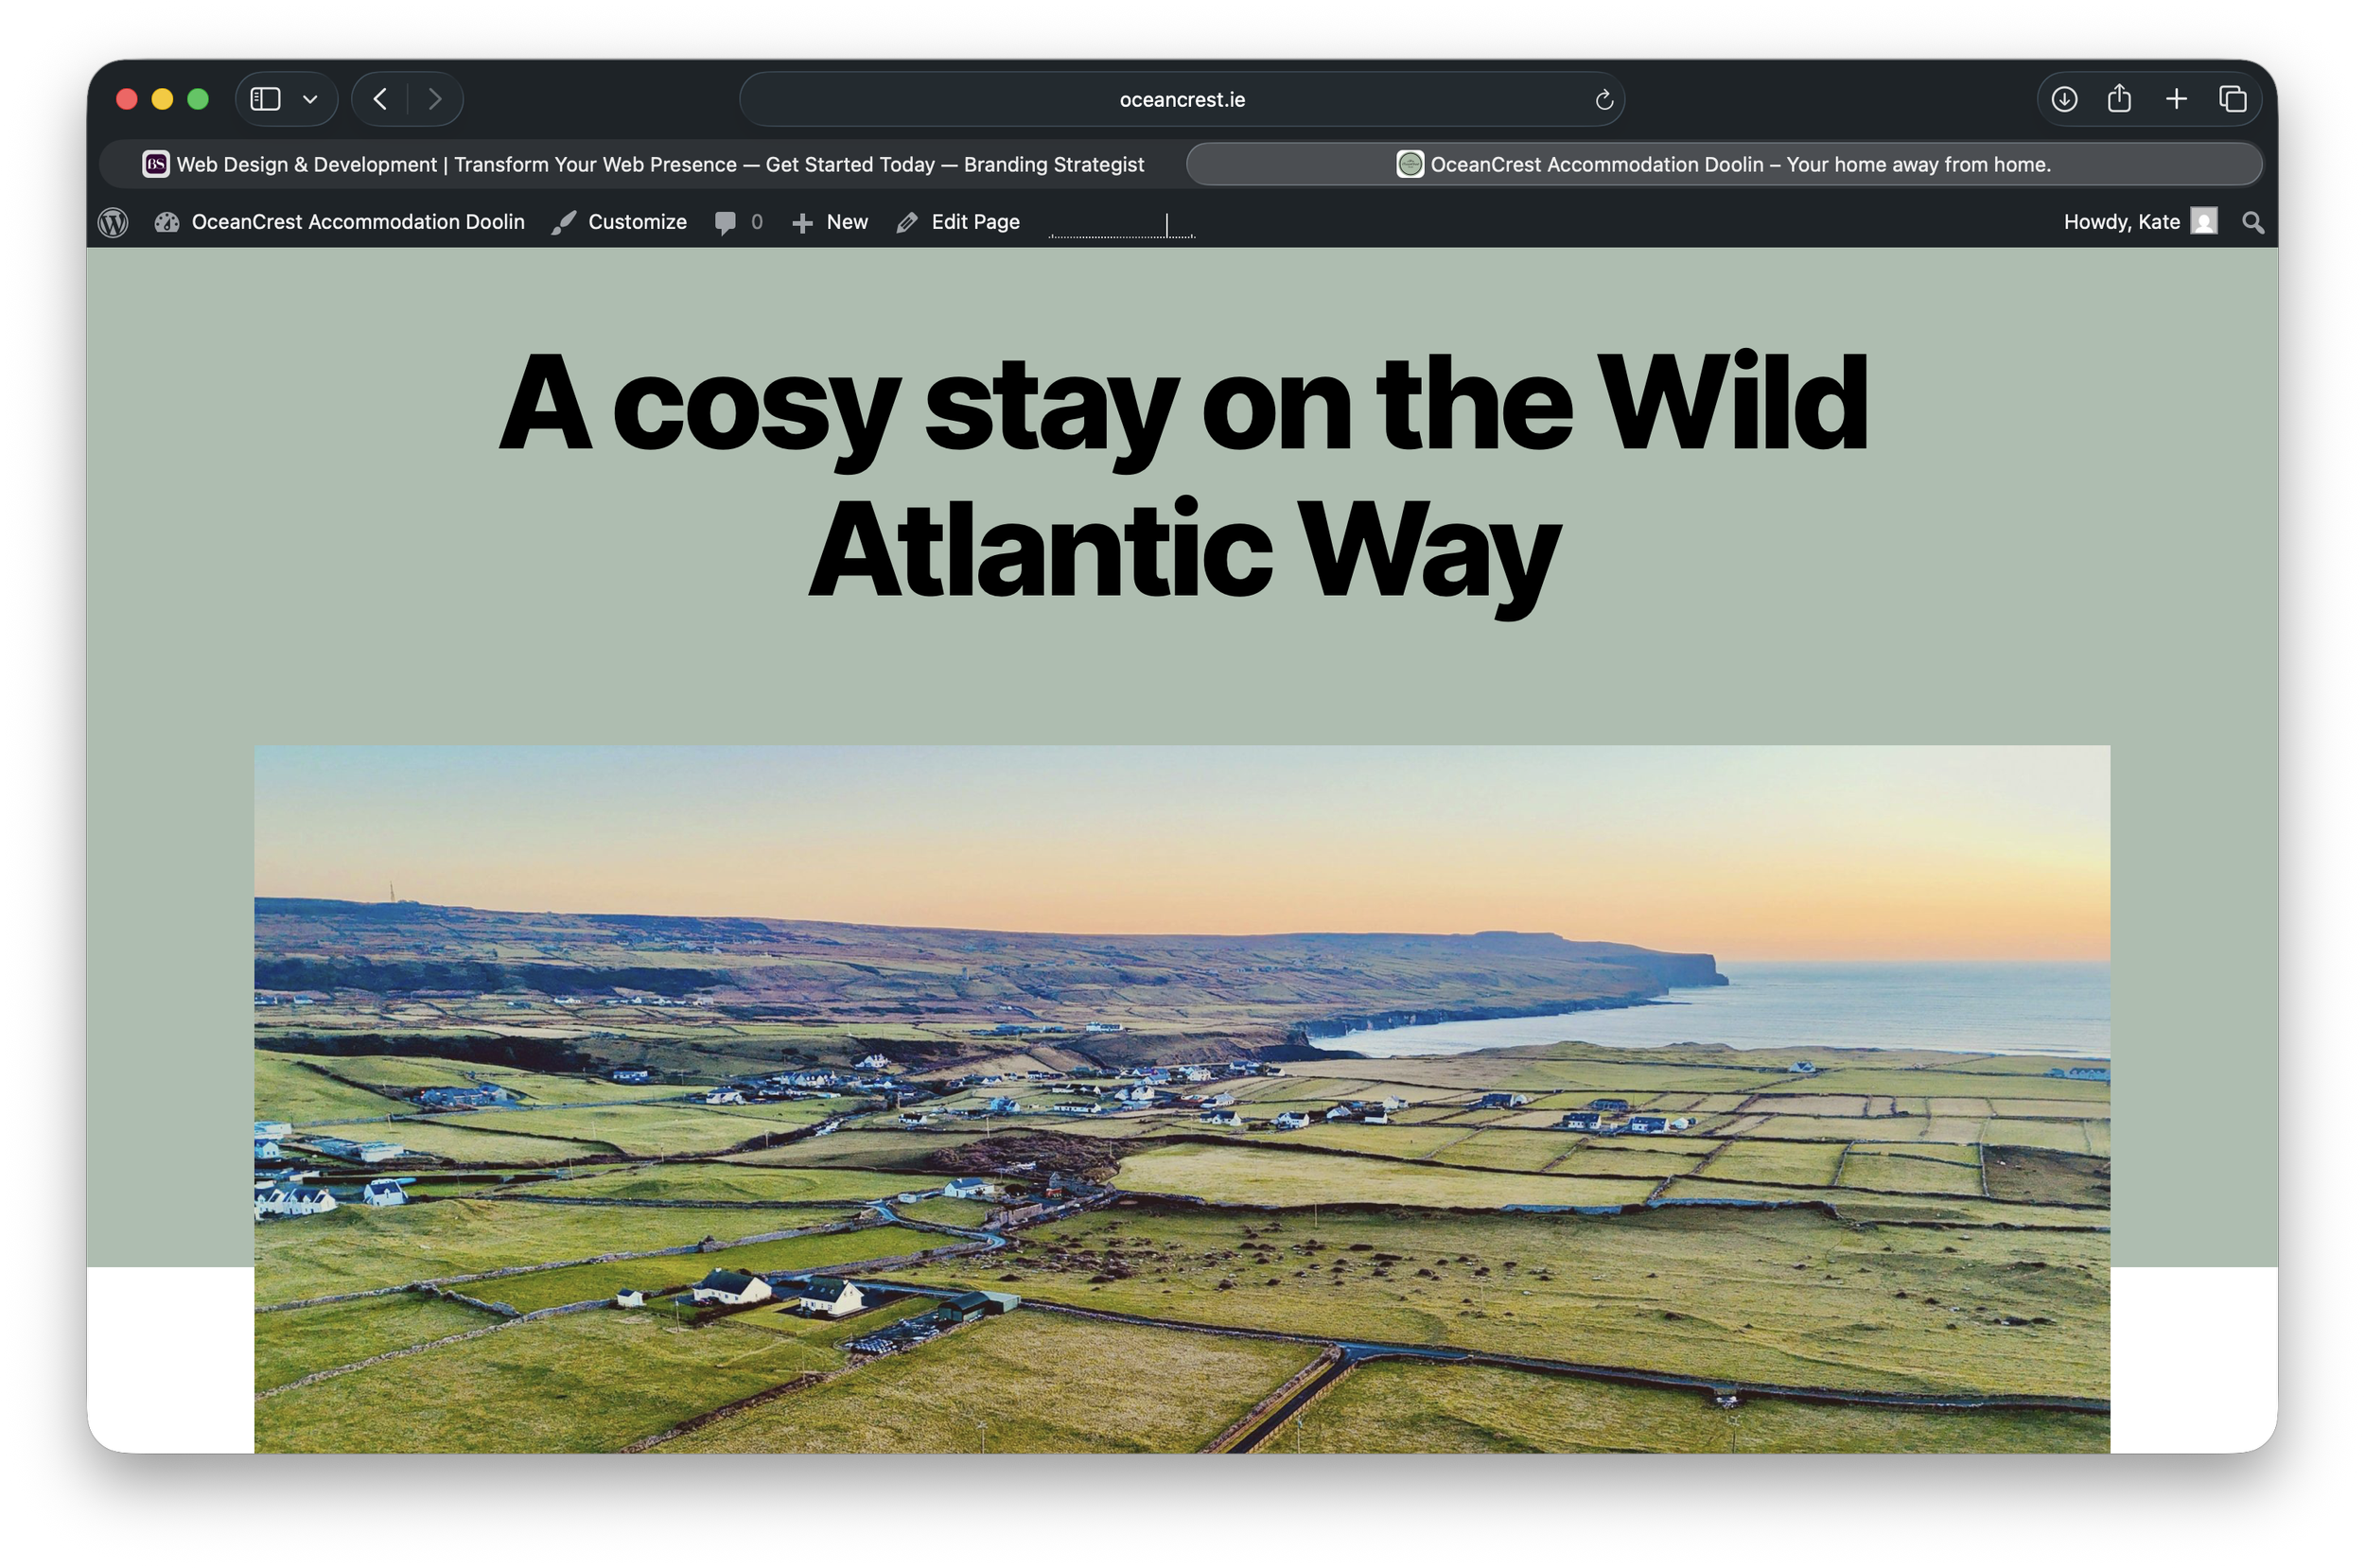The width and height of the screenshot is (2365, 1568).
Task: Click Kate's profile avatar image
Action: (2205, 222)
